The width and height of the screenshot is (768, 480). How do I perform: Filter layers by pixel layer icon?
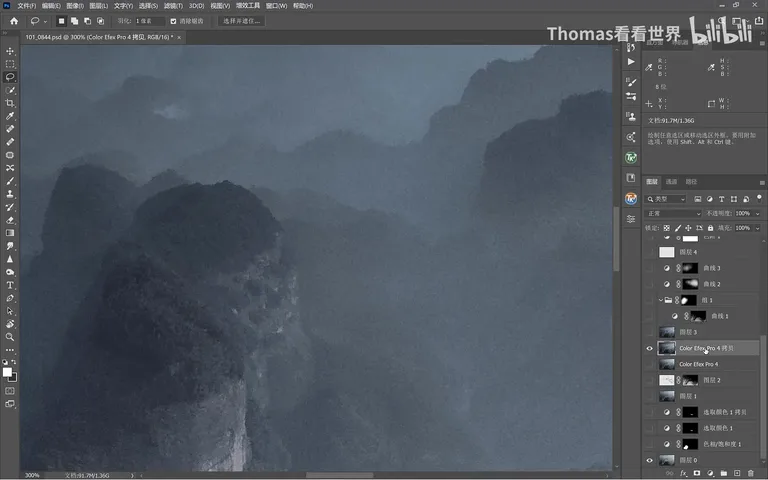[x=697, y=199]
